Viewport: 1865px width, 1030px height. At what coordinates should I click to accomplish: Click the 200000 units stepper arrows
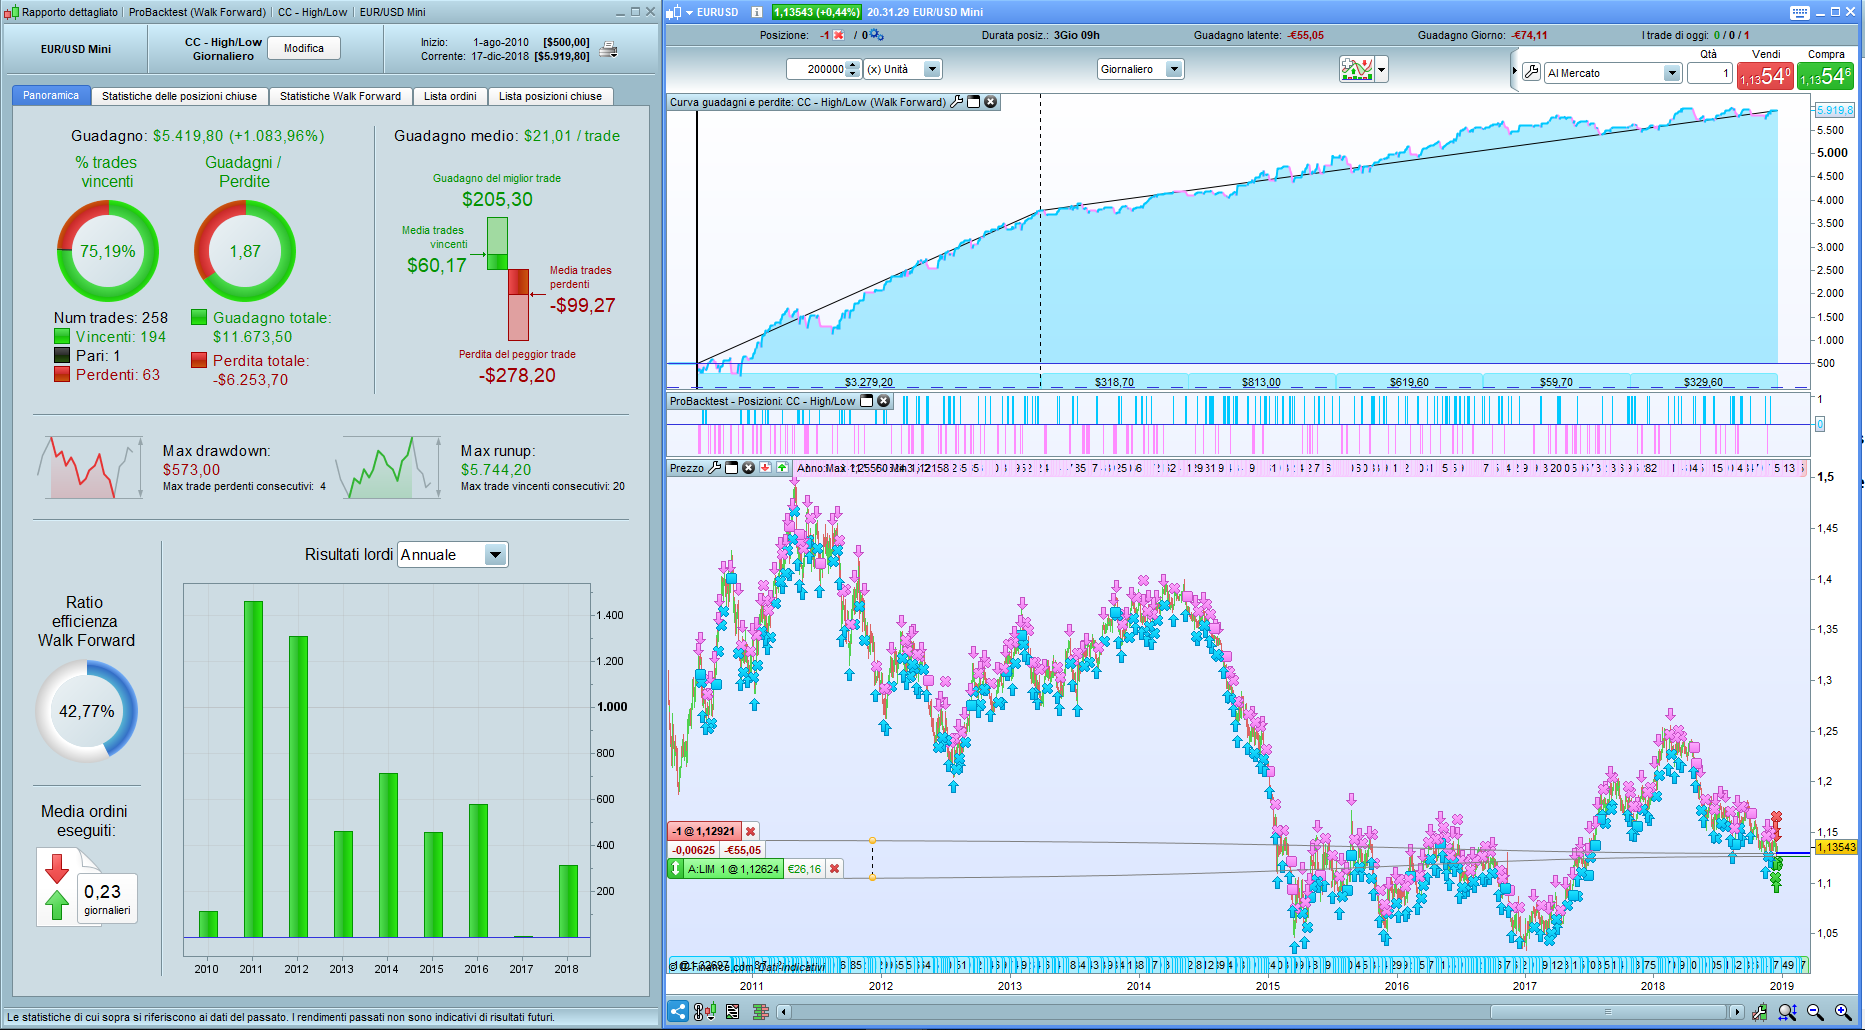point(853,69)
